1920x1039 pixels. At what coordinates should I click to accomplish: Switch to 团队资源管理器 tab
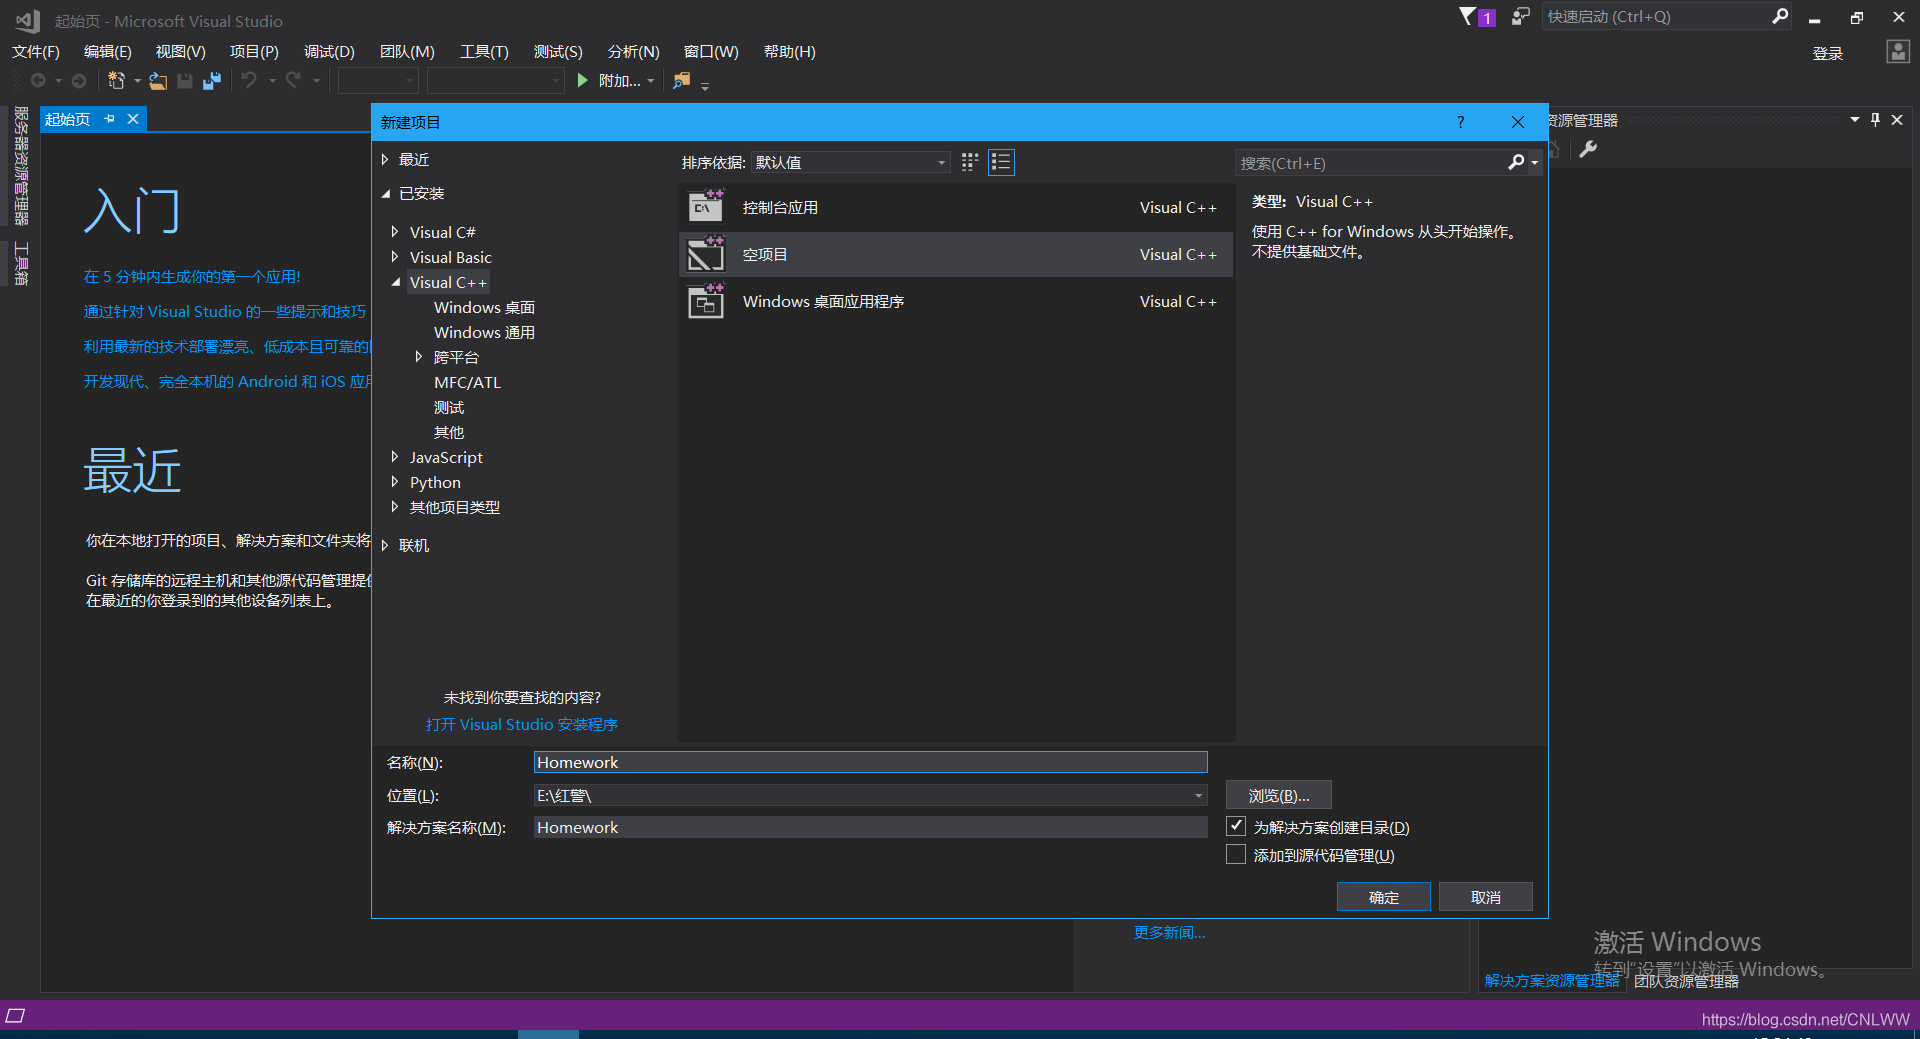tap(1686, 981)
